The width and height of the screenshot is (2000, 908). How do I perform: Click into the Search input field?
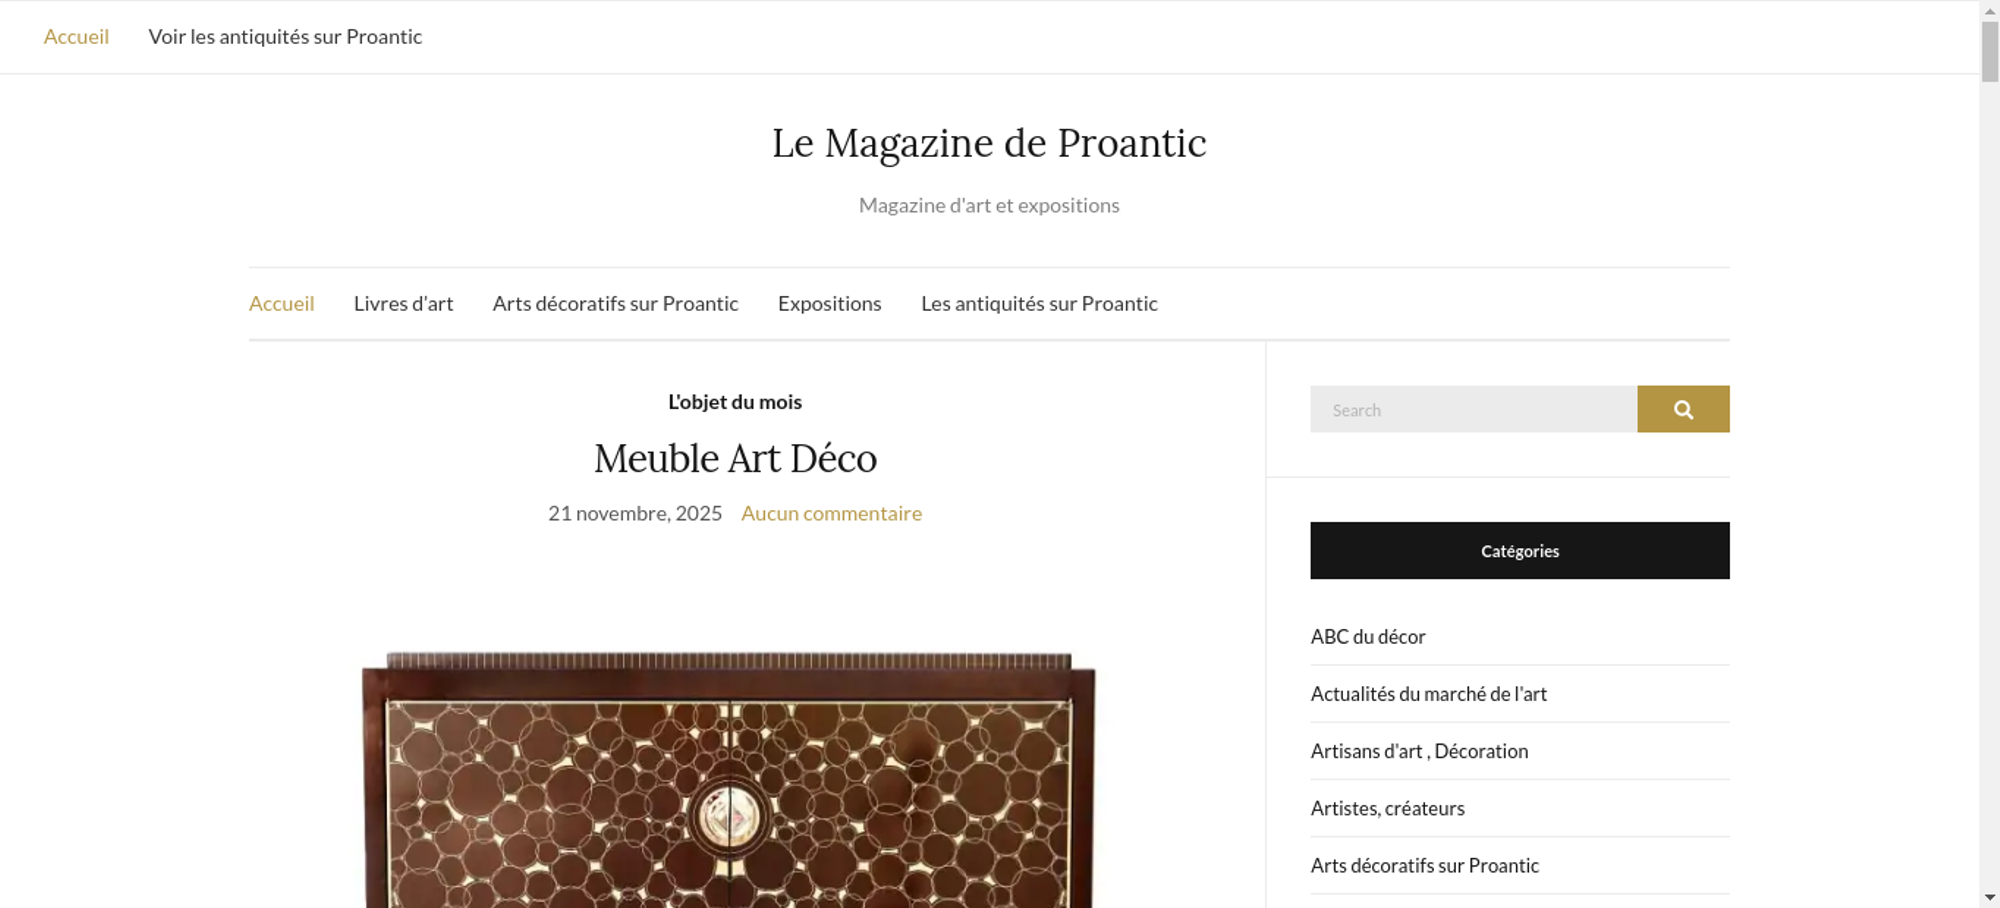(x=1473, y=409)
